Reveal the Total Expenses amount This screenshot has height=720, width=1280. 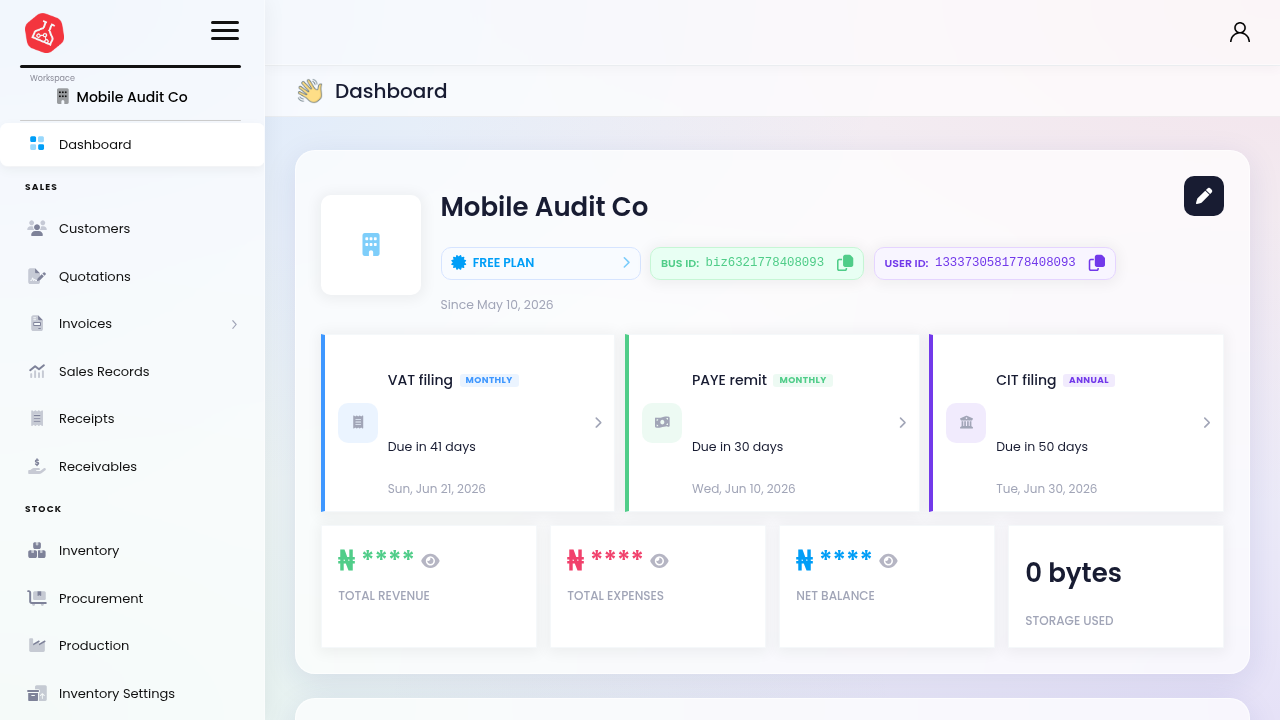[659, 561]
